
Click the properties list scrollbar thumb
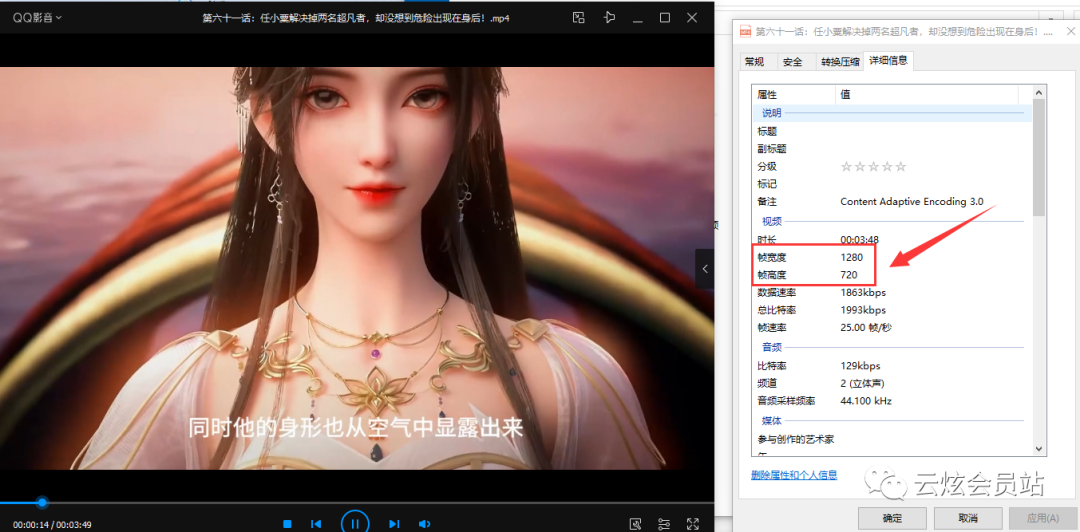(x=1039, y=157)
